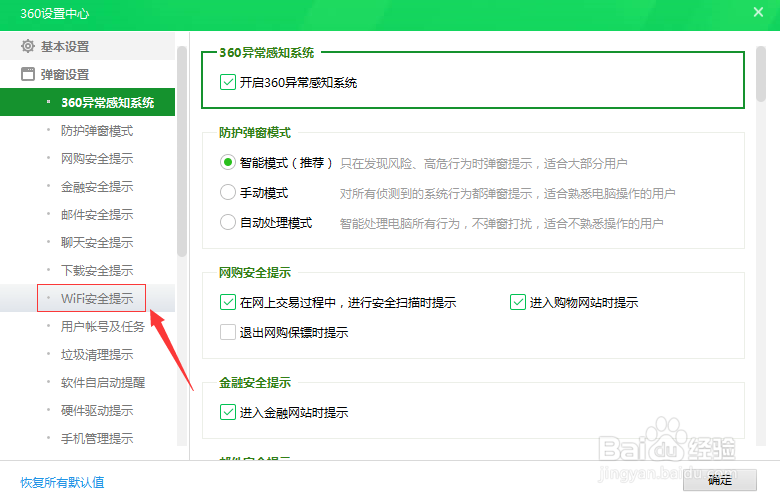Click the 网购安全提示 group heading

point(255,272)
